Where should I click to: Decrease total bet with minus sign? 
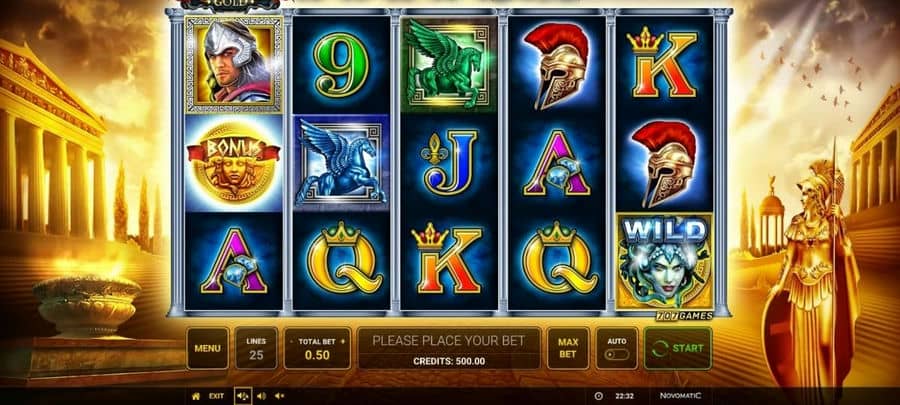tap(292, 341)
